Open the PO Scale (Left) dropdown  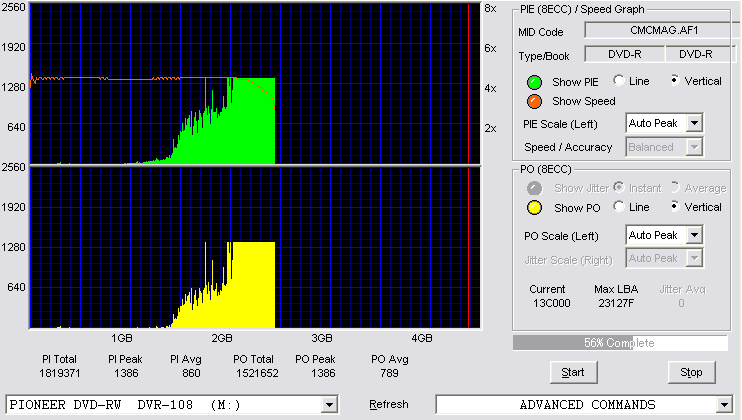click(694, 235)
